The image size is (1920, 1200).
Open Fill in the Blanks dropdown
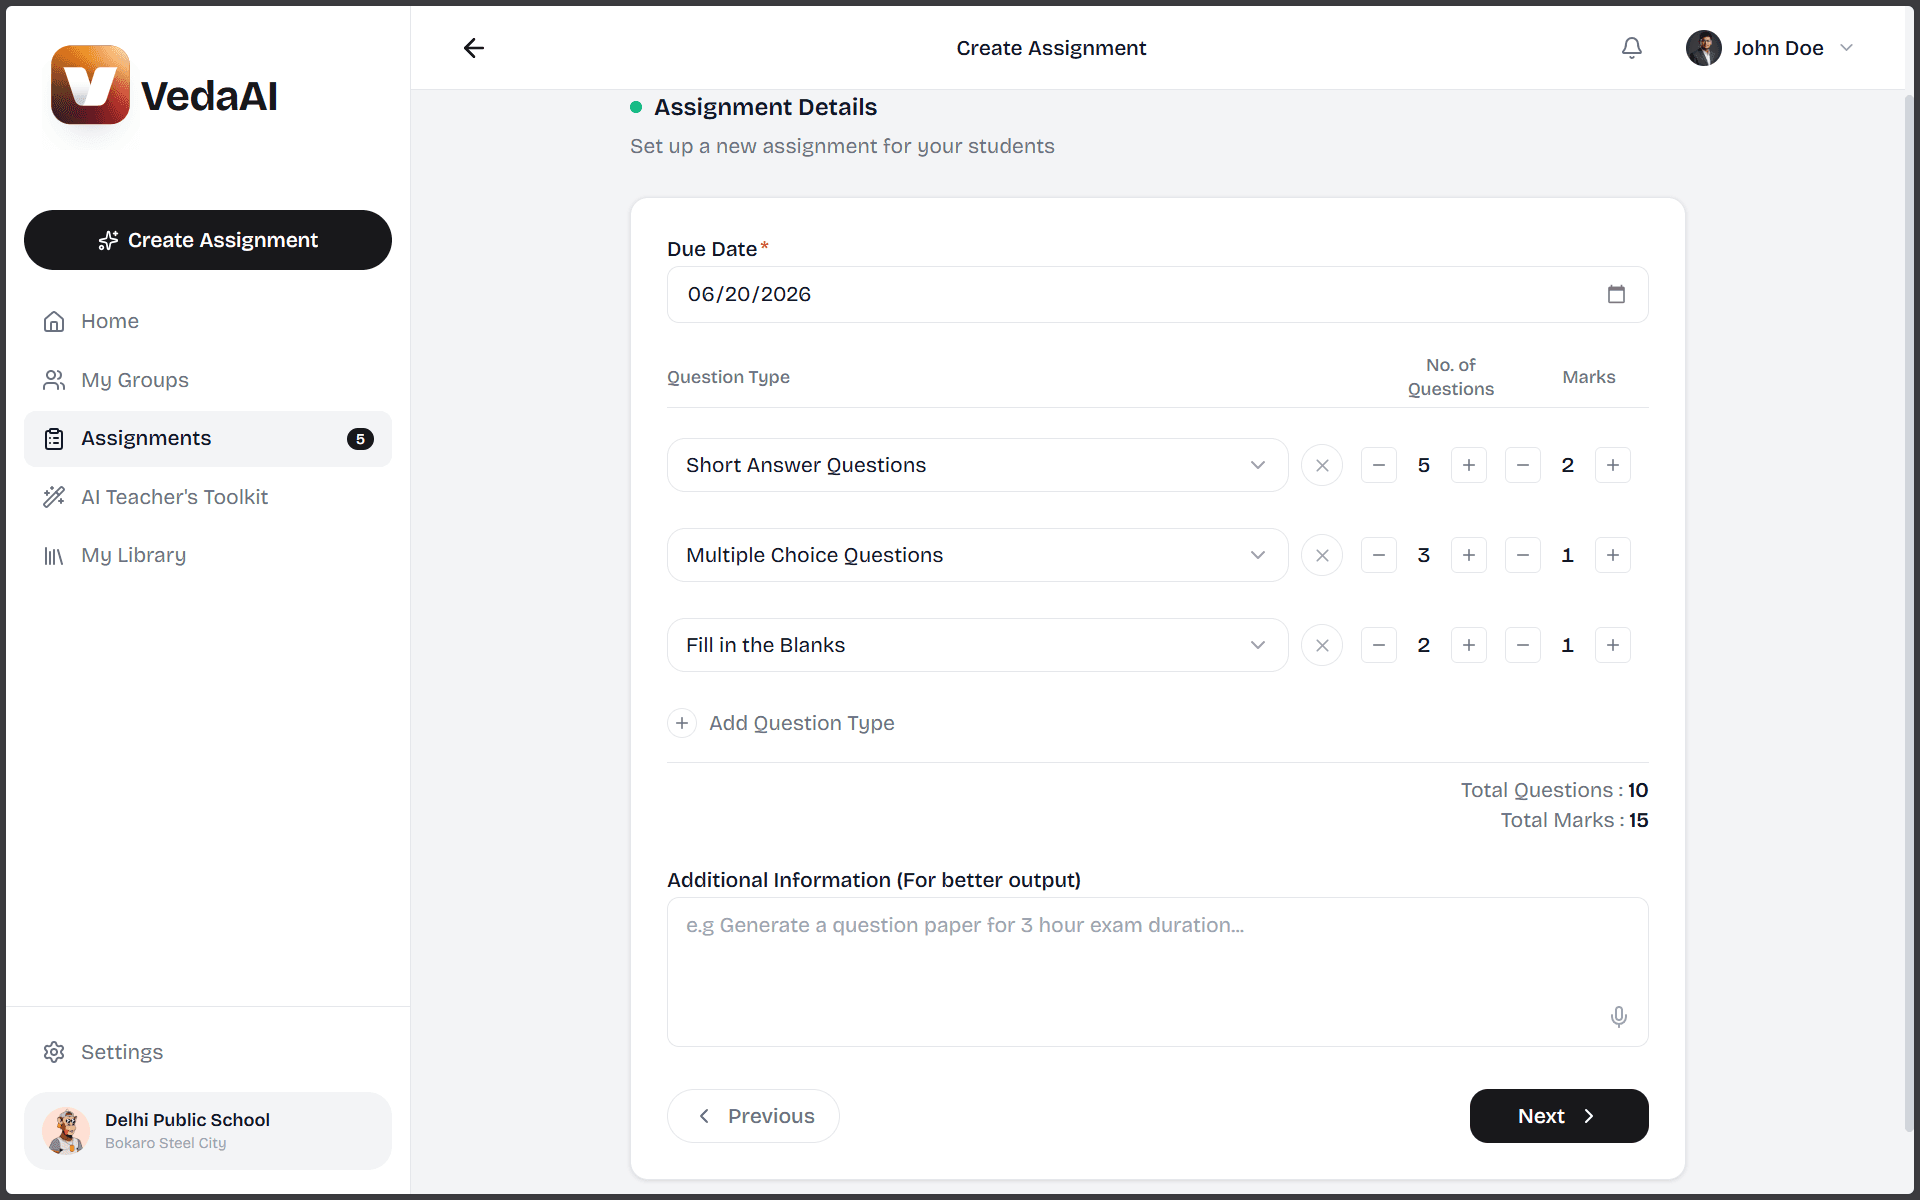point(977,645)
